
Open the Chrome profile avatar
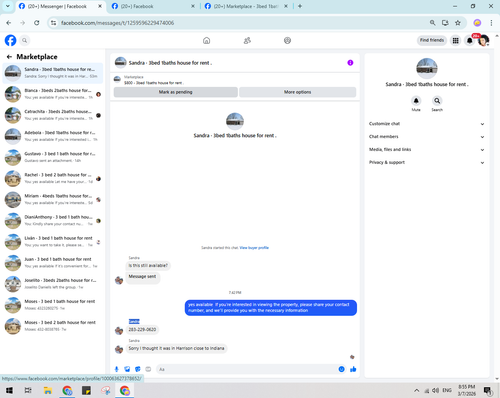click(x=477, y=23)
